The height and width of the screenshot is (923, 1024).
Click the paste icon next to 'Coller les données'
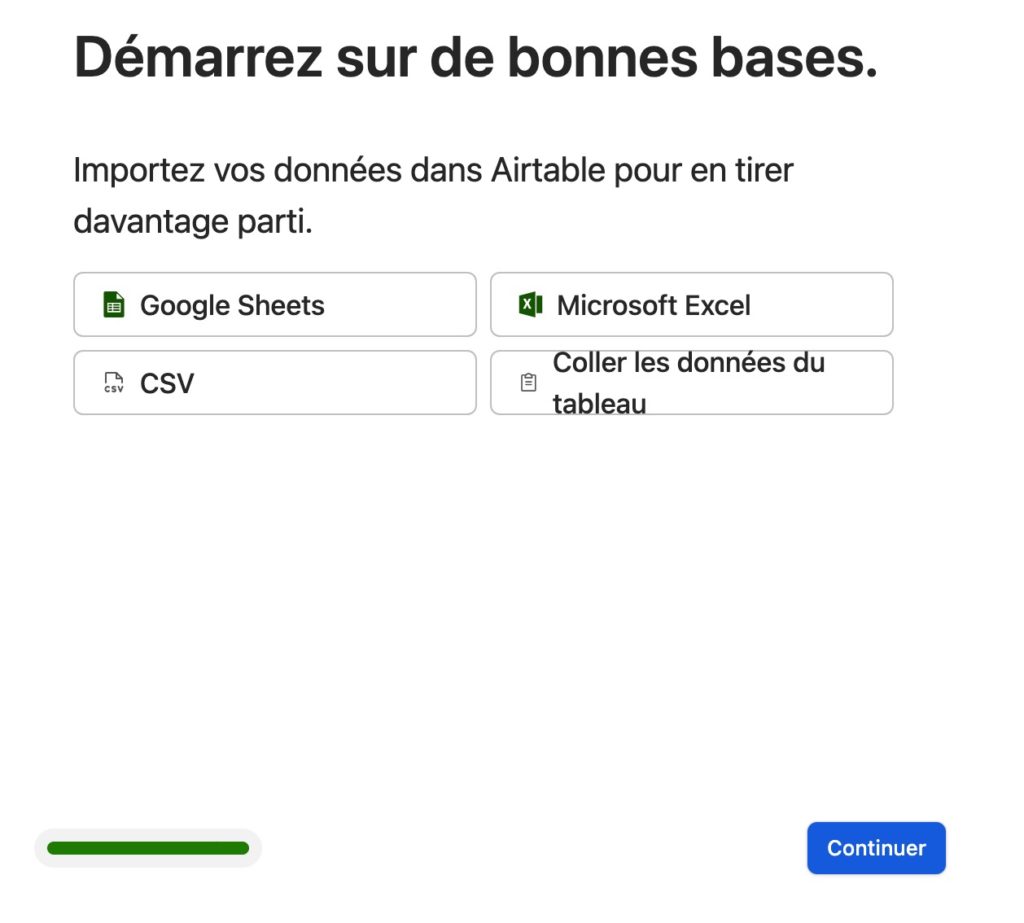(x=528, y=381)
